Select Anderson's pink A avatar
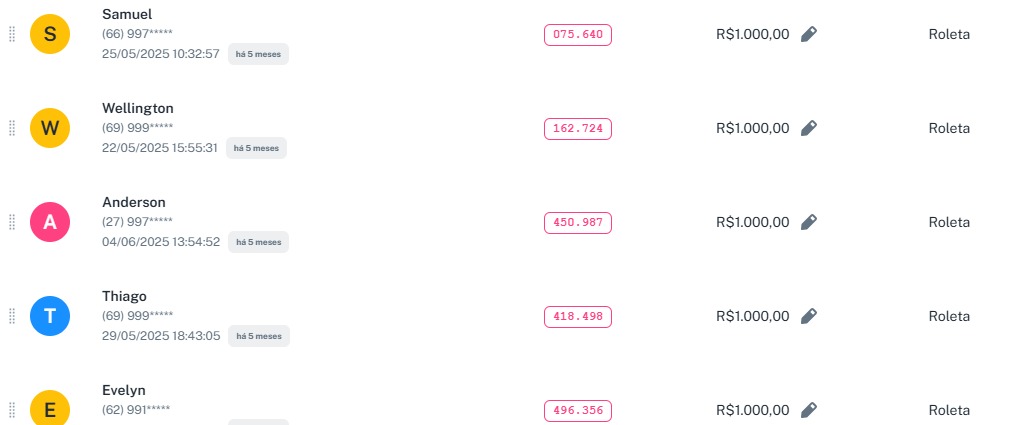1015x425 pixels. (x=50, y=222)
